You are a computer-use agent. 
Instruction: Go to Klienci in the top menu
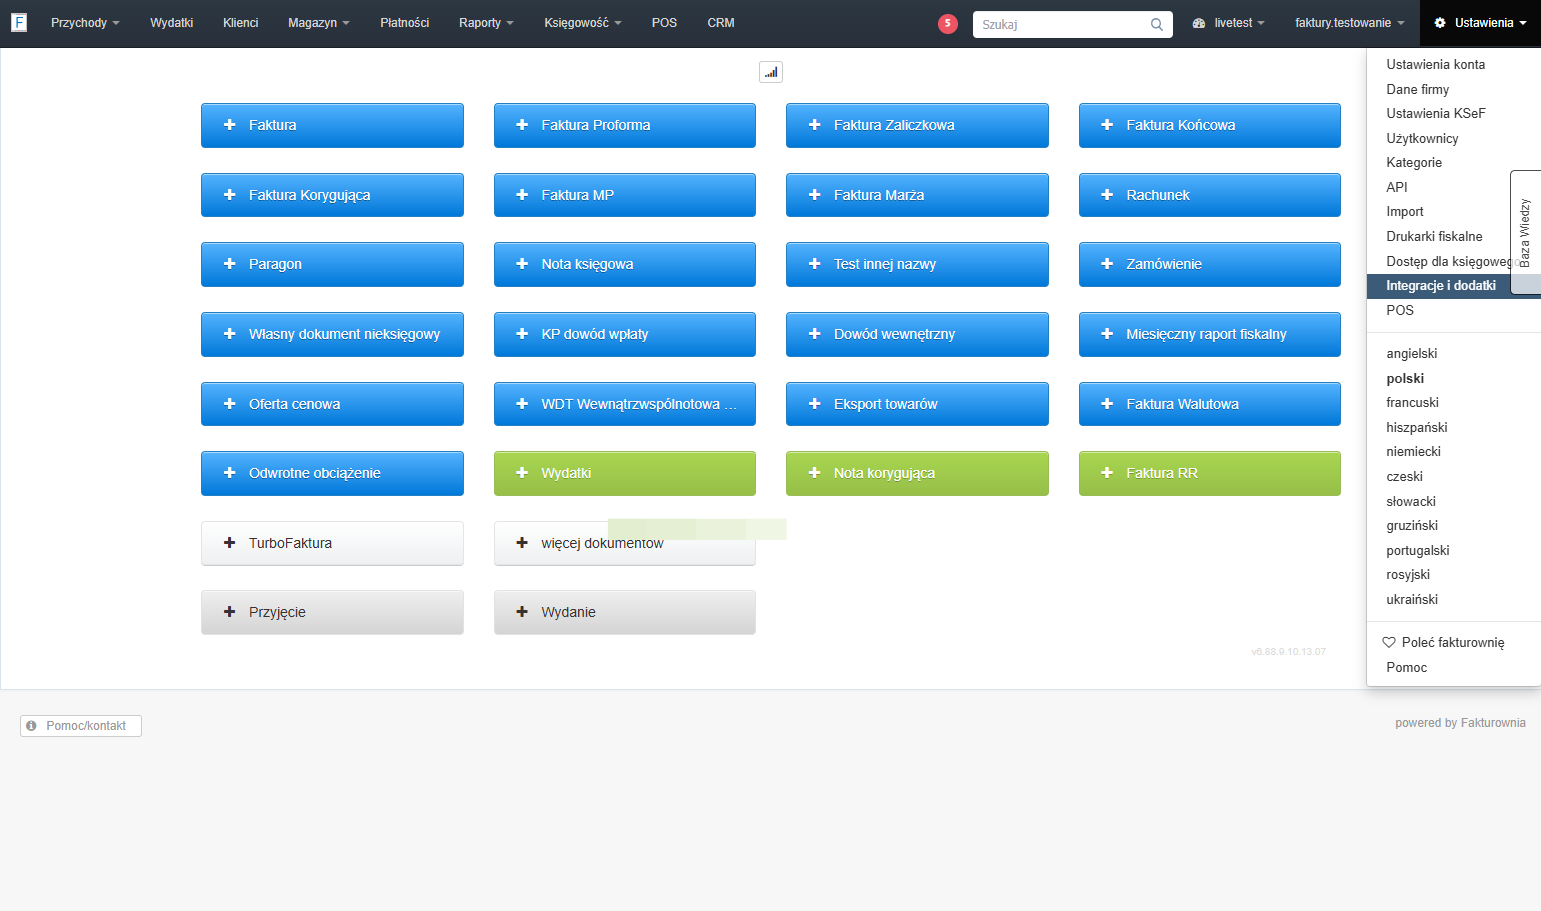coord(241,23)
